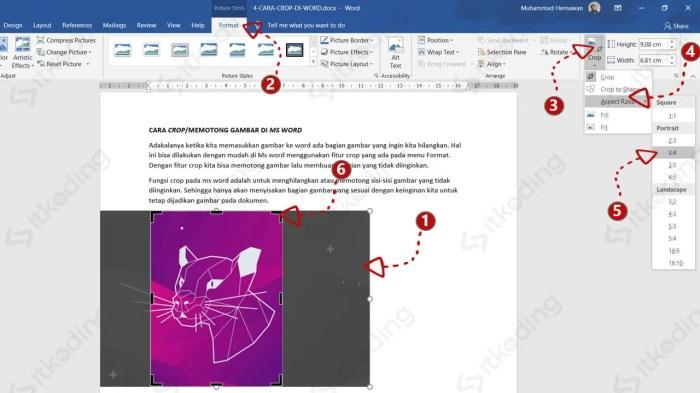700x393 pixels.
Task: Open Ribbon Display Options in title bar
Action: tap(618, 8)
